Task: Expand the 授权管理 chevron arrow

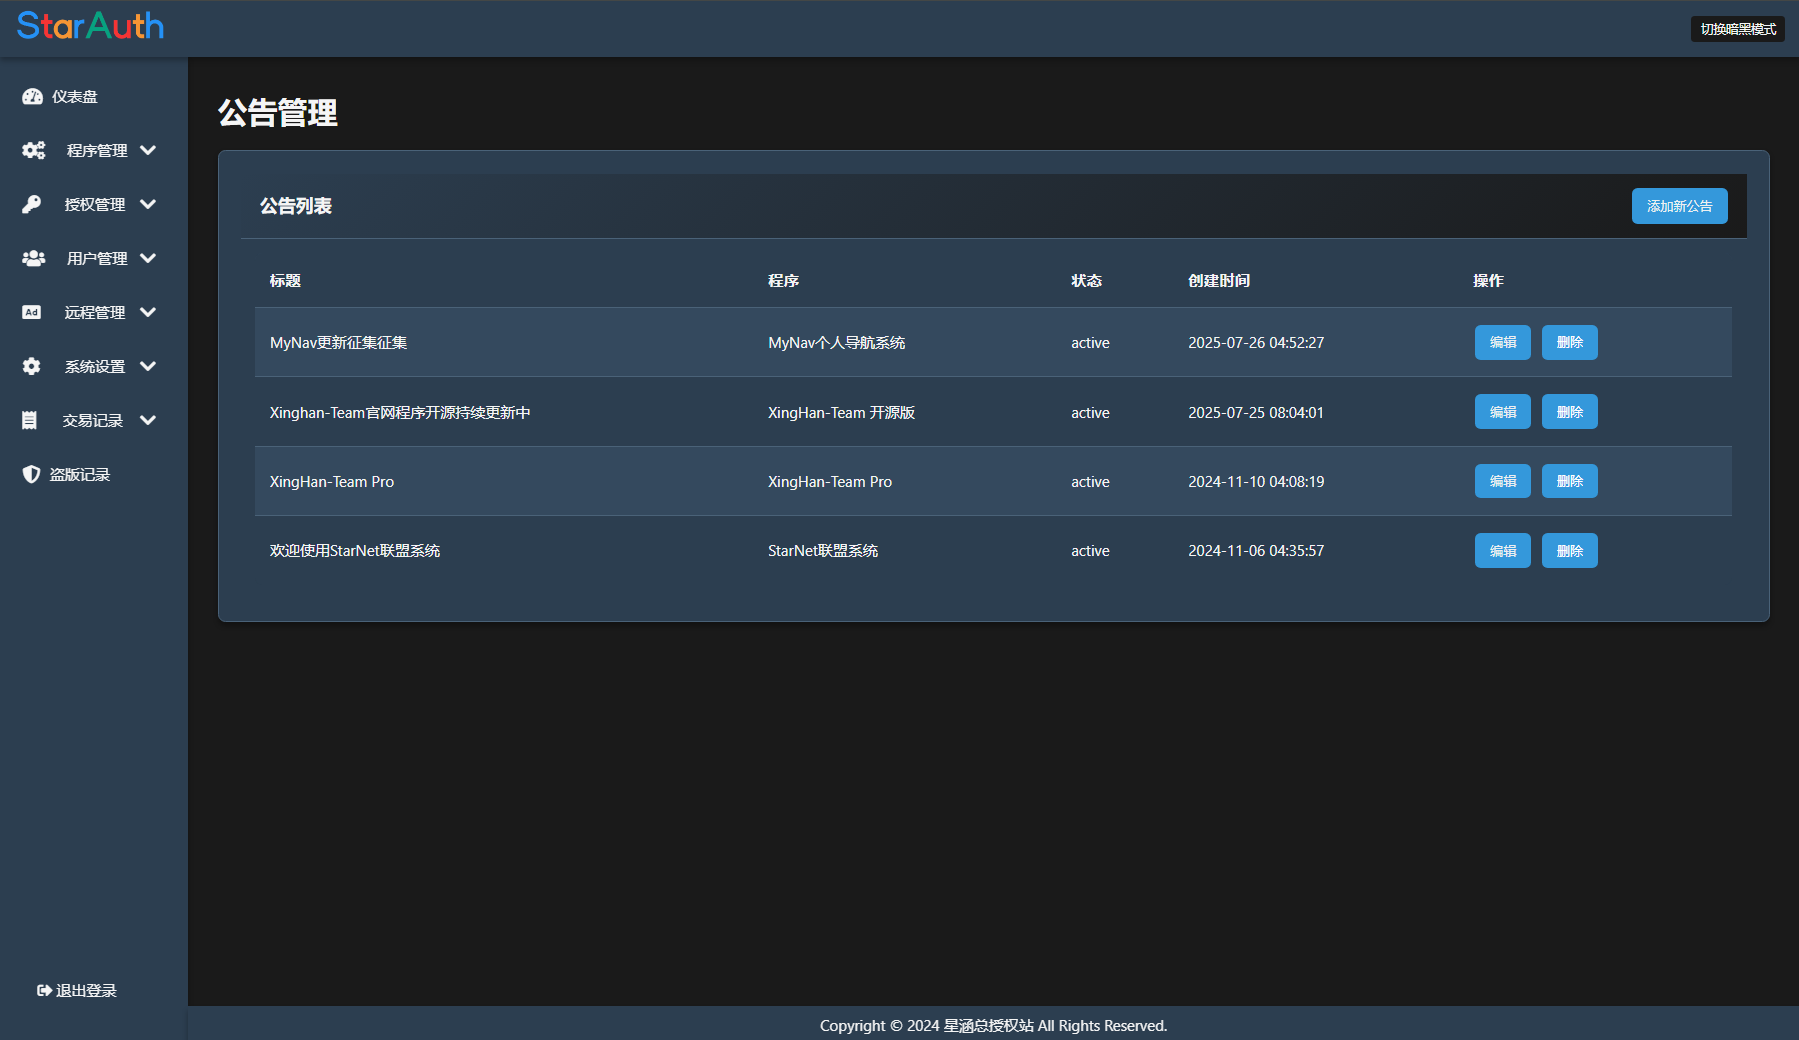Action: point(148,205)
